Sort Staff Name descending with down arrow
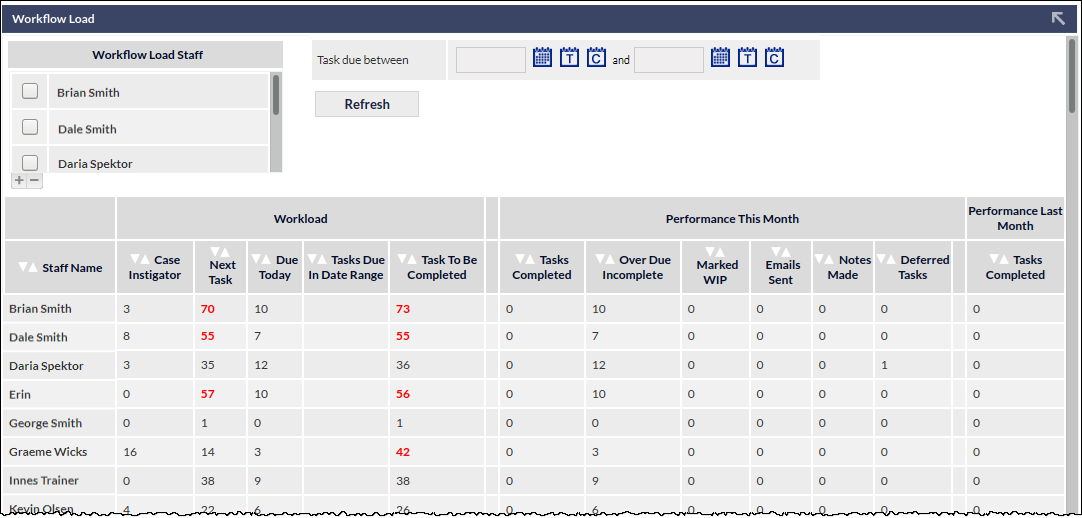1082x518 pixels. click(23, 268)
